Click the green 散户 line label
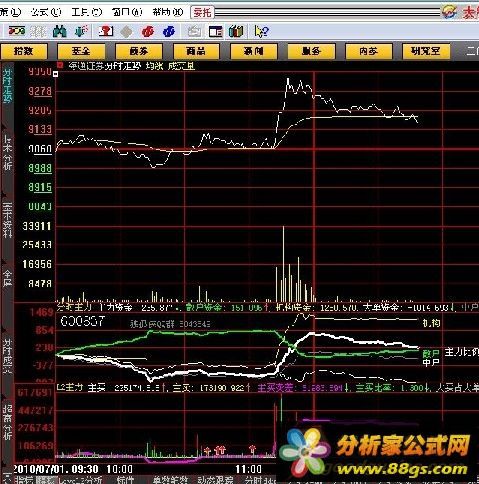Viewport: 479px width, 484px height. click(x=431, y=353)
